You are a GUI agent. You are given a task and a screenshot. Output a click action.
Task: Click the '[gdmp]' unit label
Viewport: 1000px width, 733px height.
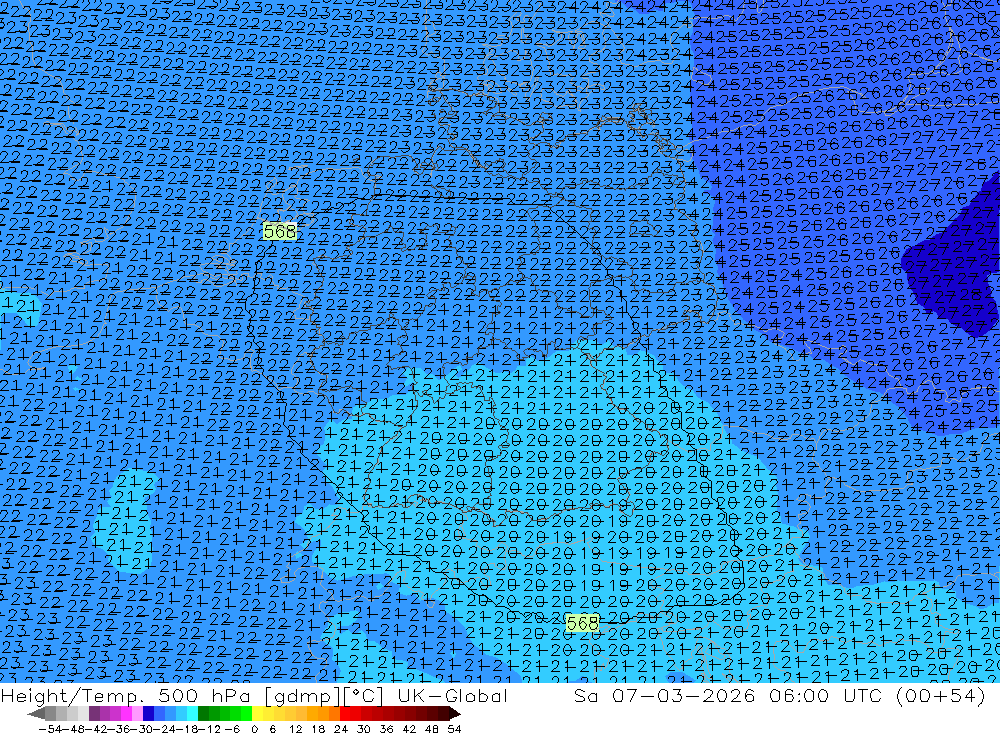click(x=304, y=696)
